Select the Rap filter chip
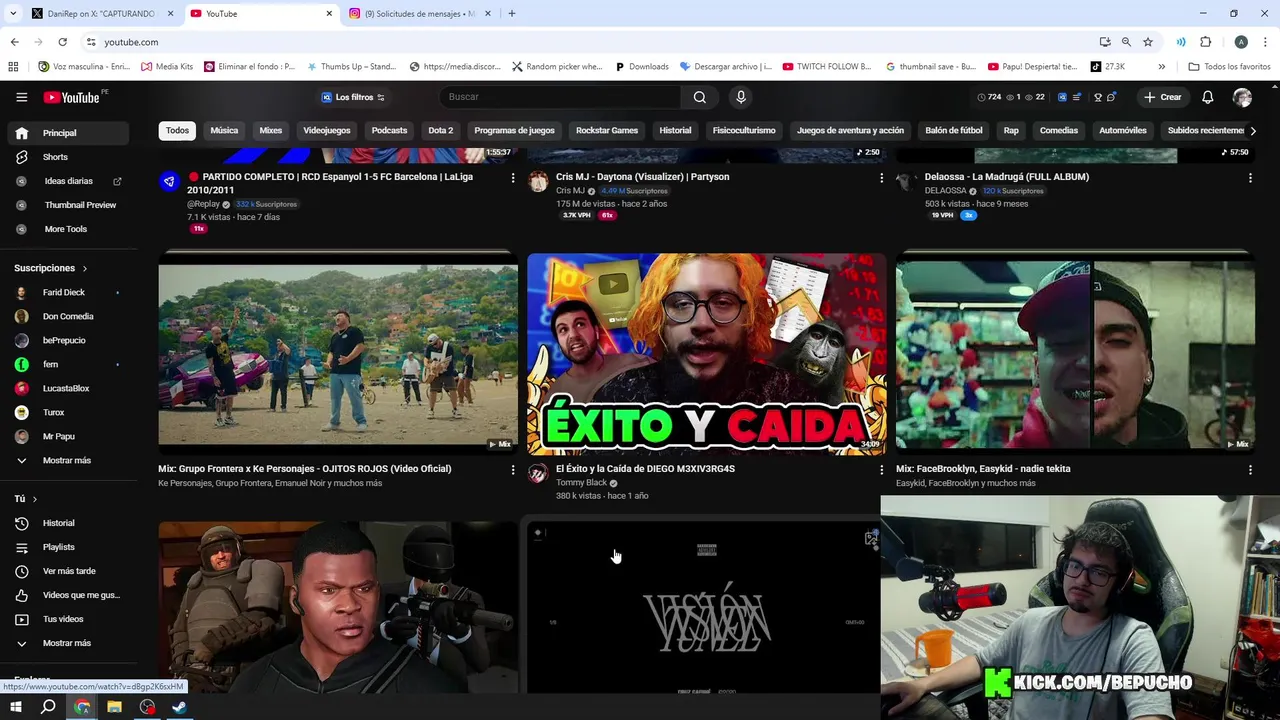 (x=1011, y=131)
